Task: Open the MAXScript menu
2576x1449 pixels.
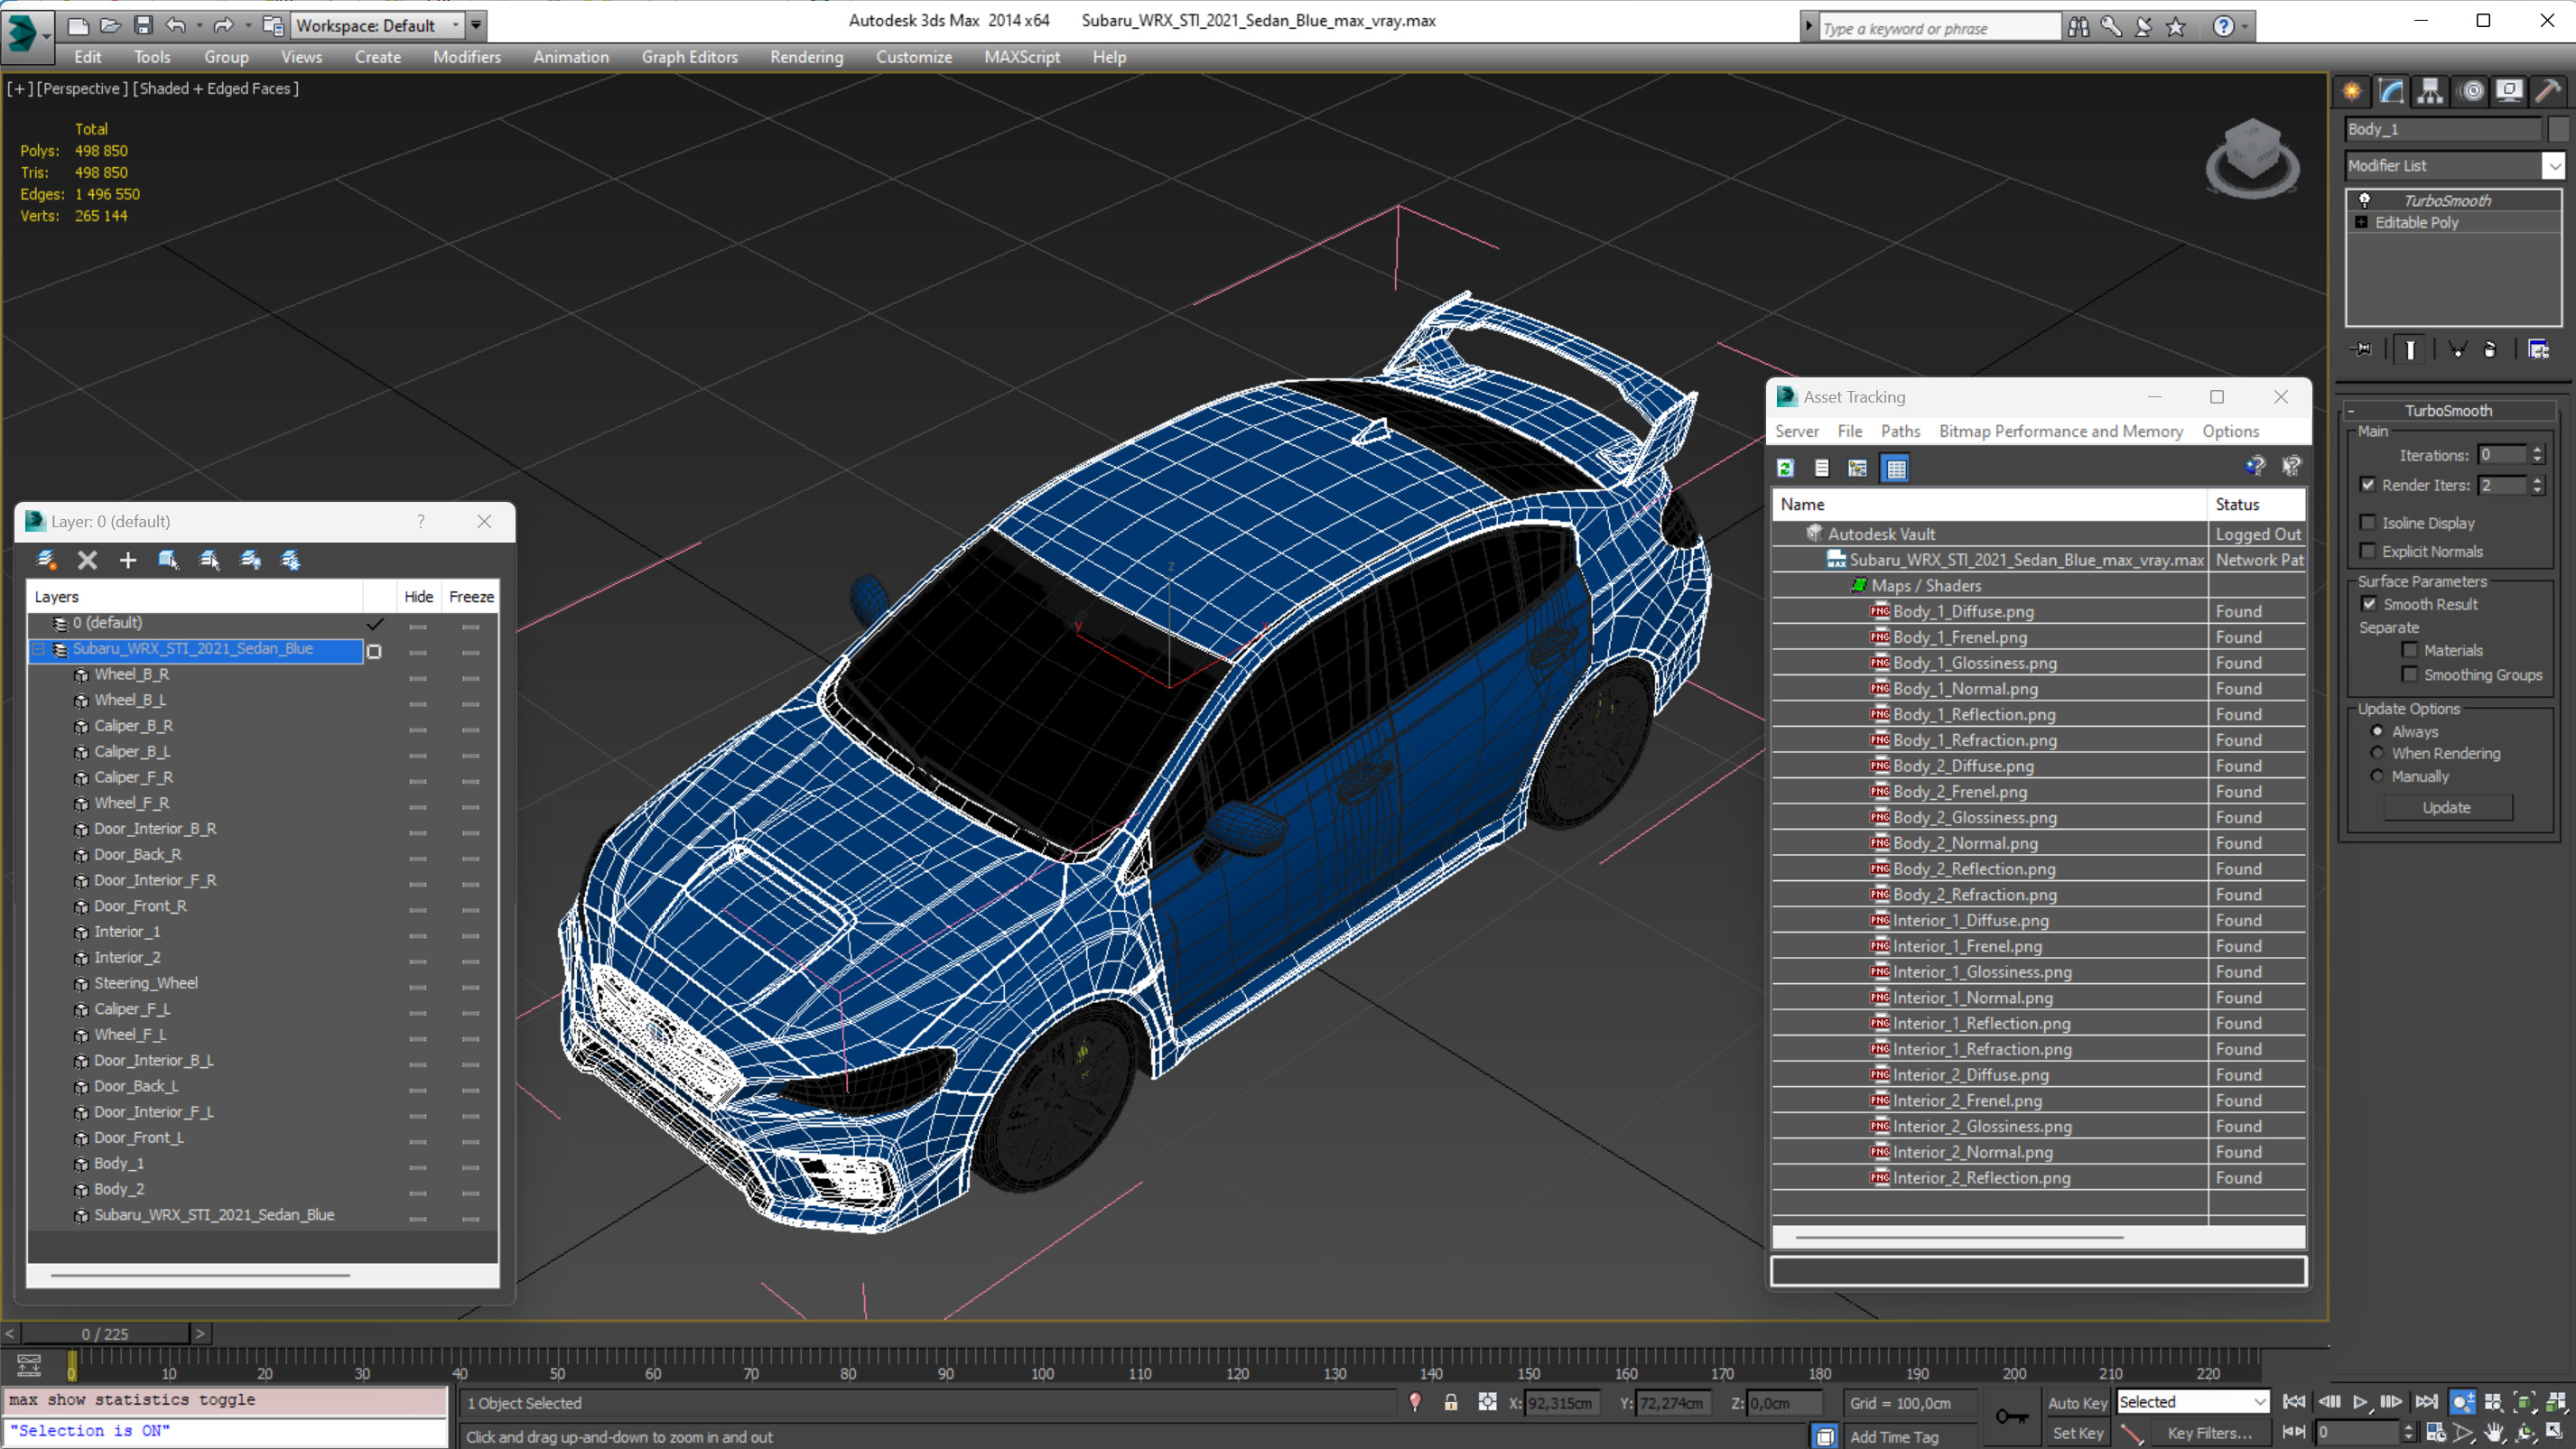Action: tap(1022, 57)
